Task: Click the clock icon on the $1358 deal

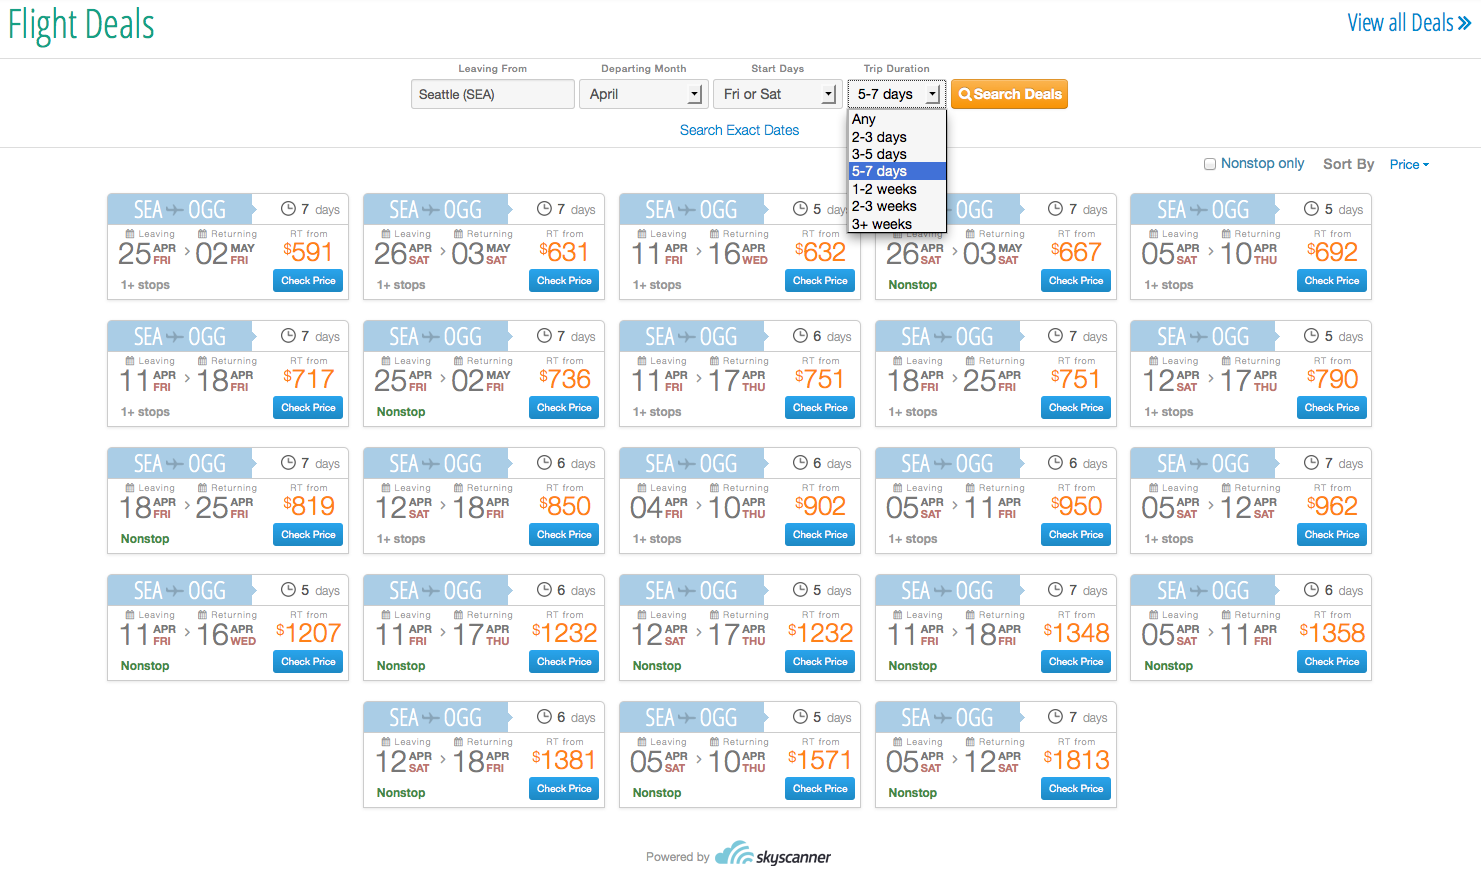Action: [x=1311, y=590]
